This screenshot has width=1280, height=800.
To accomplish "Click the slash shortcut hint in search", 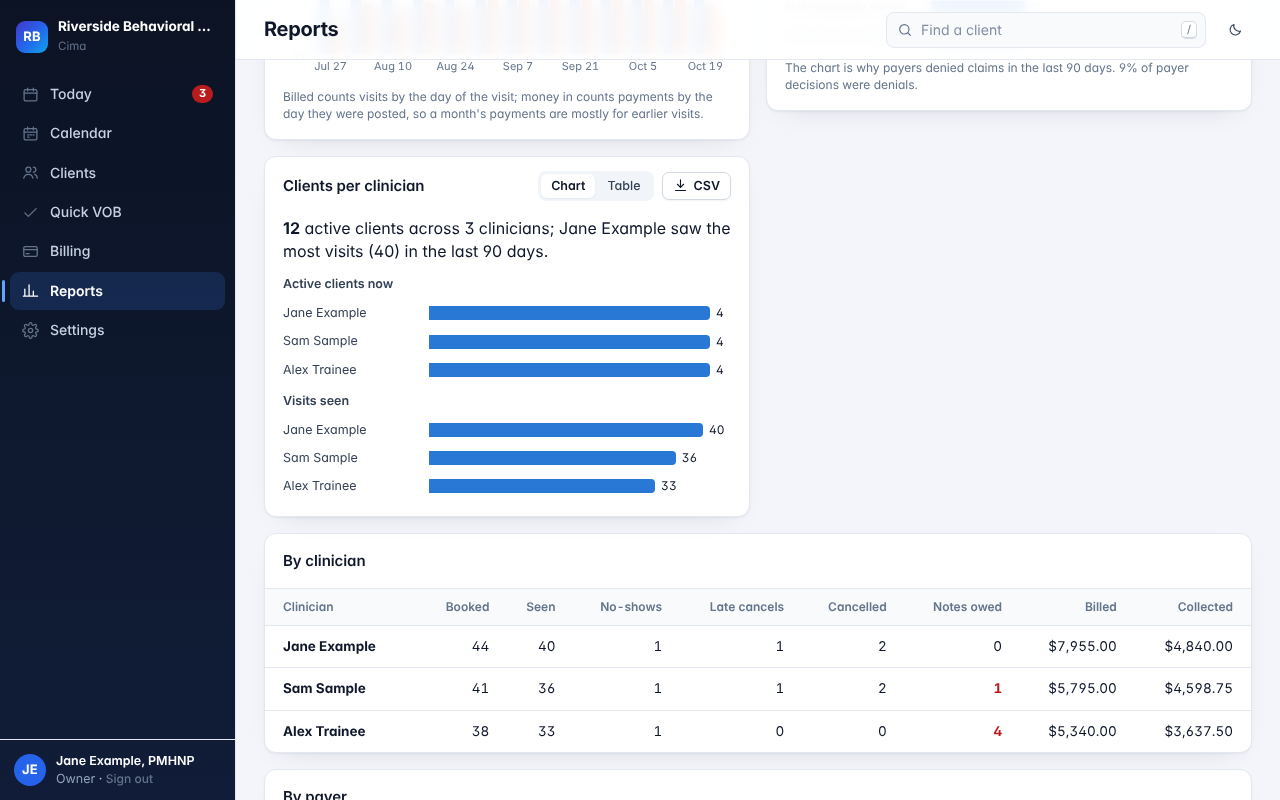I will (x=1189, y=30).
